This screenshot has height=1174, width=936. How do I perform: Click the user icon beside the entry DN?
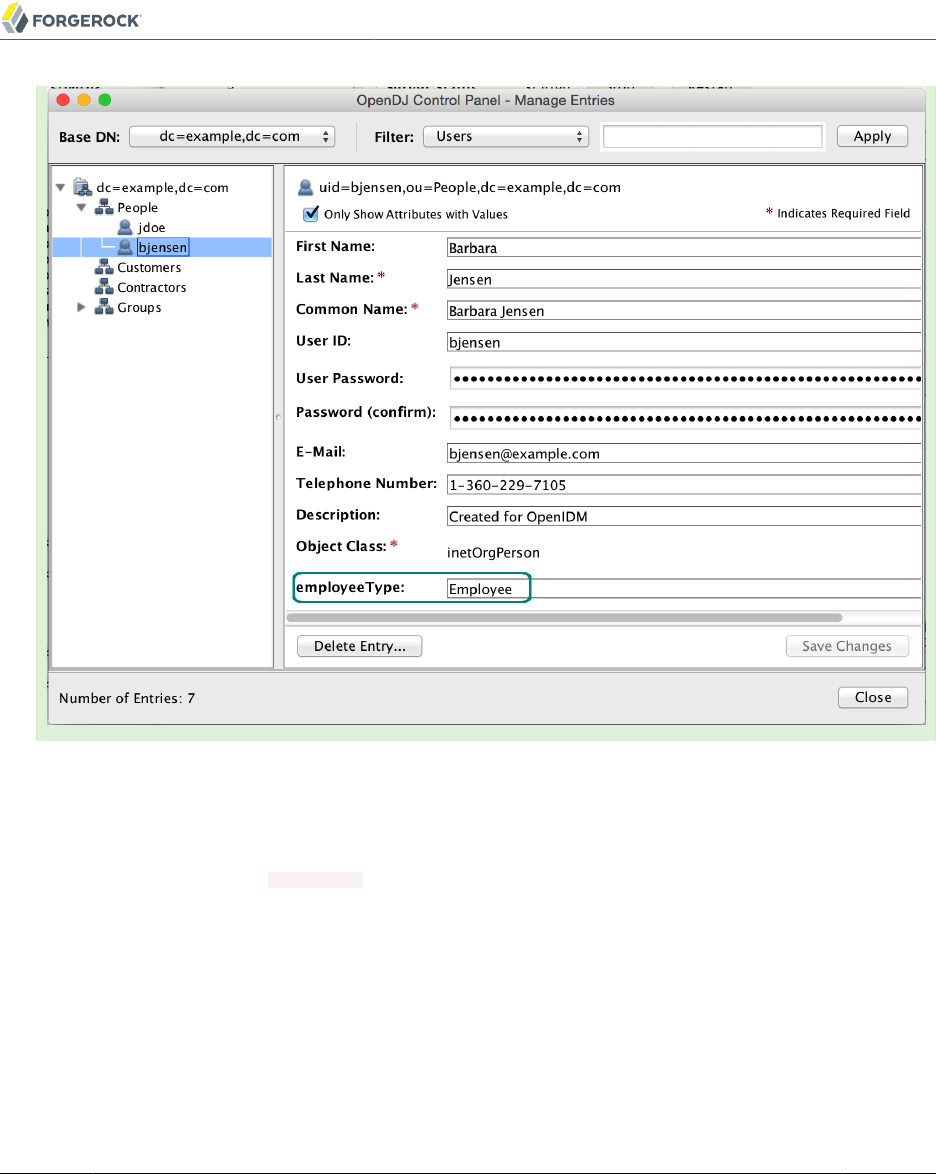[306, 187]
